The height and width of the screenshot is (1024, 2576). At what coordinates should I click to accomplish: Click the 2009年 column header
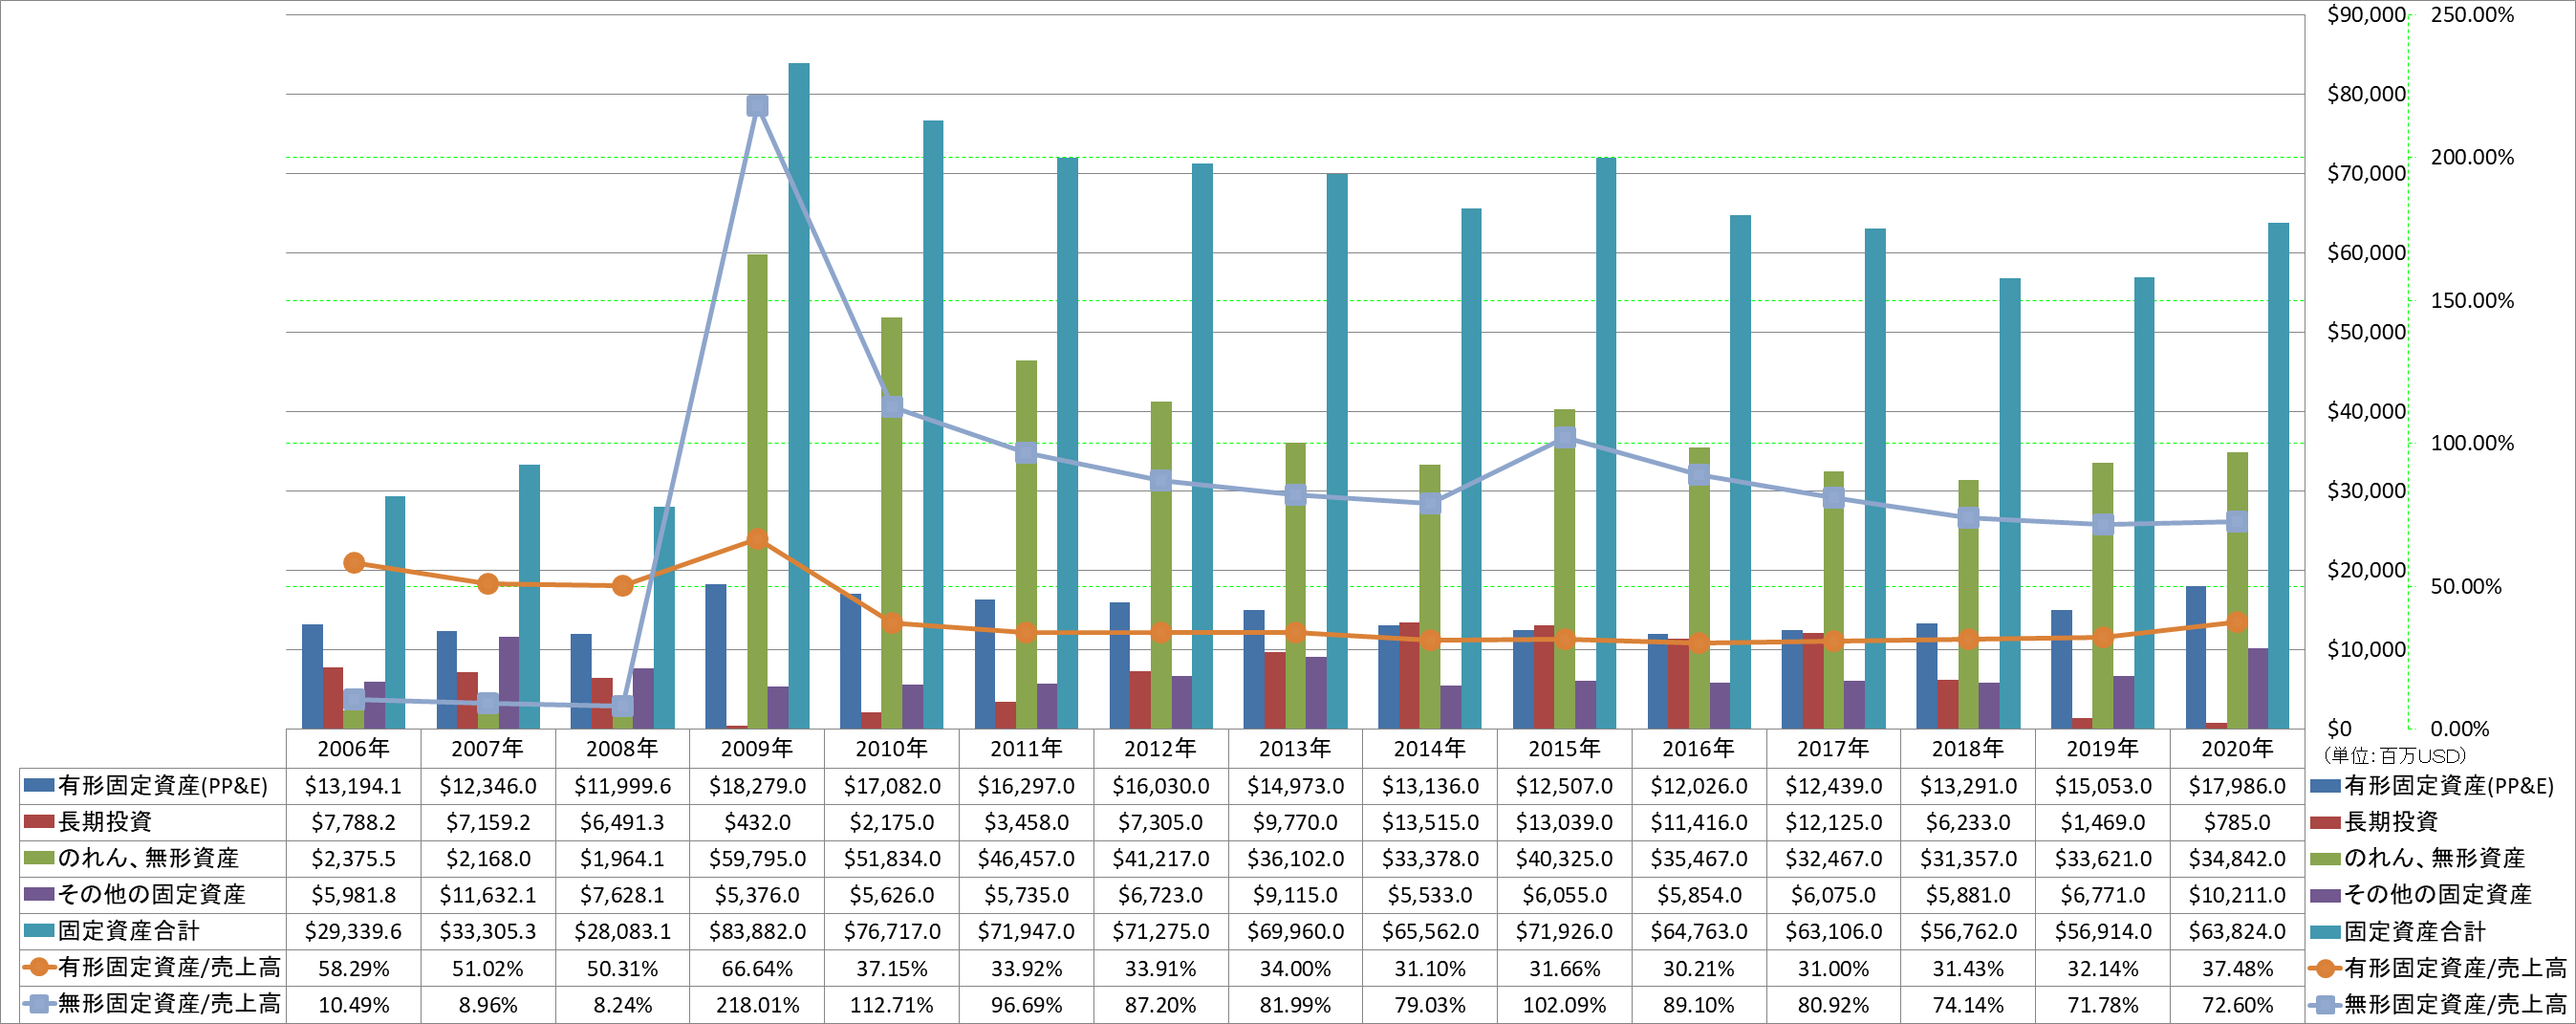pos(756,748)
